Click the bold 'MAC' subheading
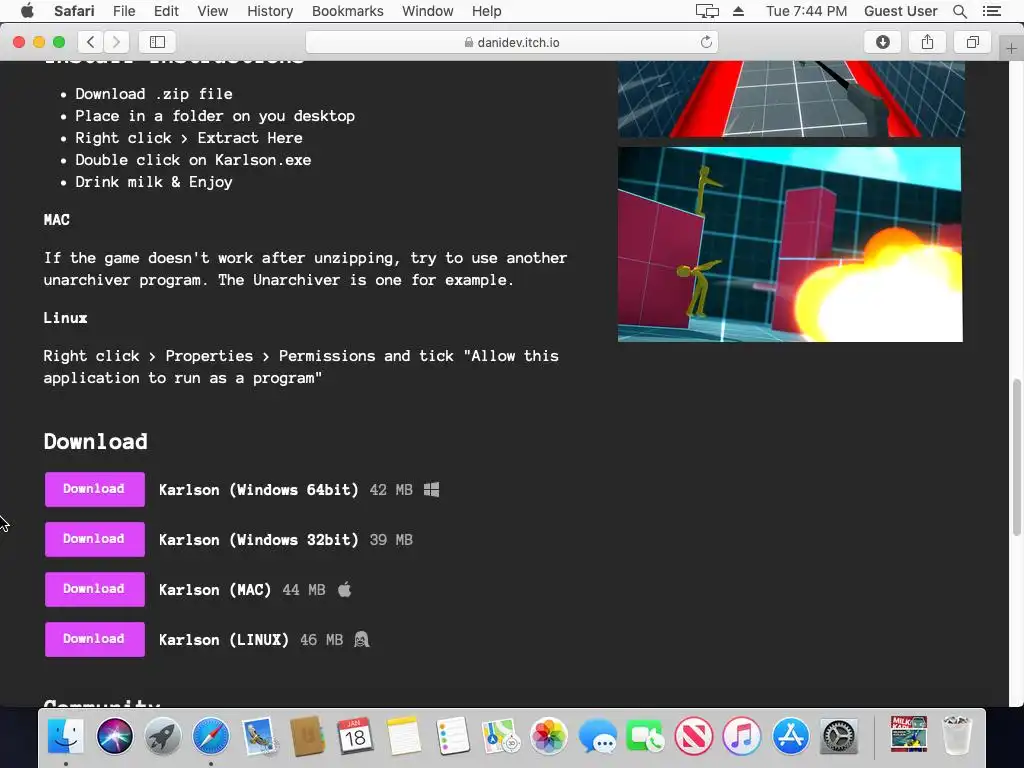 click(x=57, y=220)
